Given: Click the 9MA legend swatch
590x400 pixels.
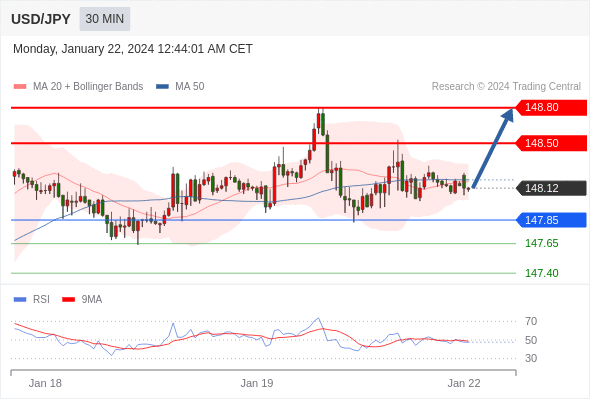Looking at the screenshot, I should point(68,300).
